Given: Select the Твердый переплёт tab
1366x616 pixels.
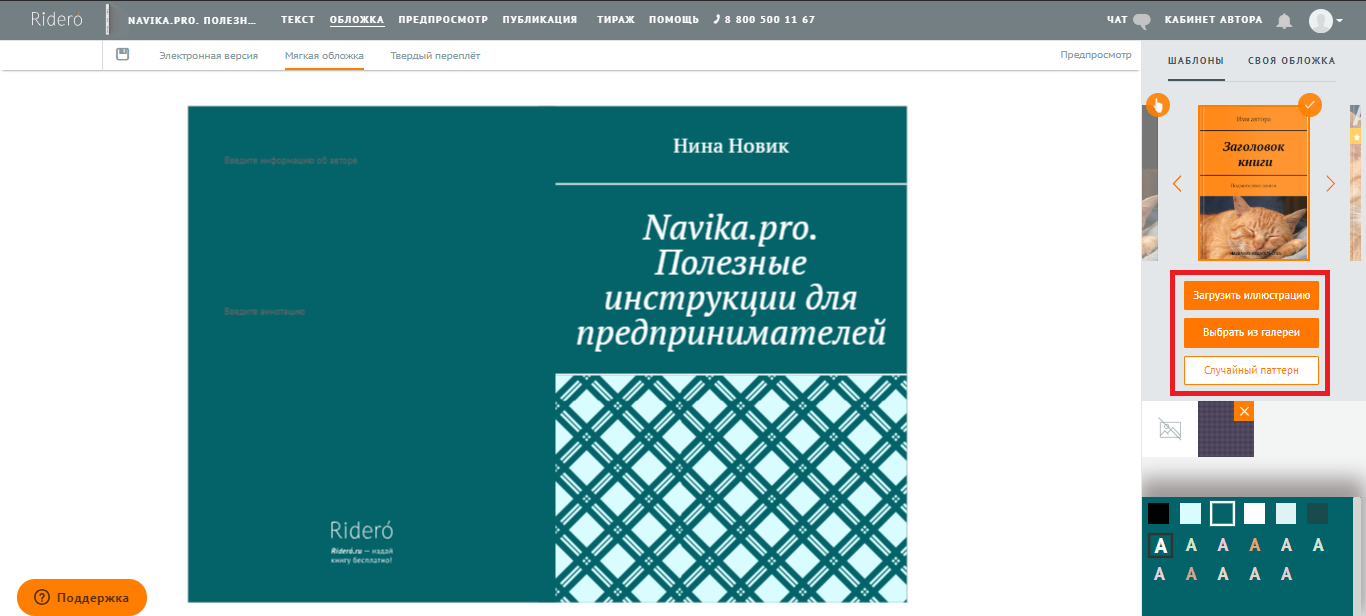Looking at the screenshot, I should tap(435, 56).
